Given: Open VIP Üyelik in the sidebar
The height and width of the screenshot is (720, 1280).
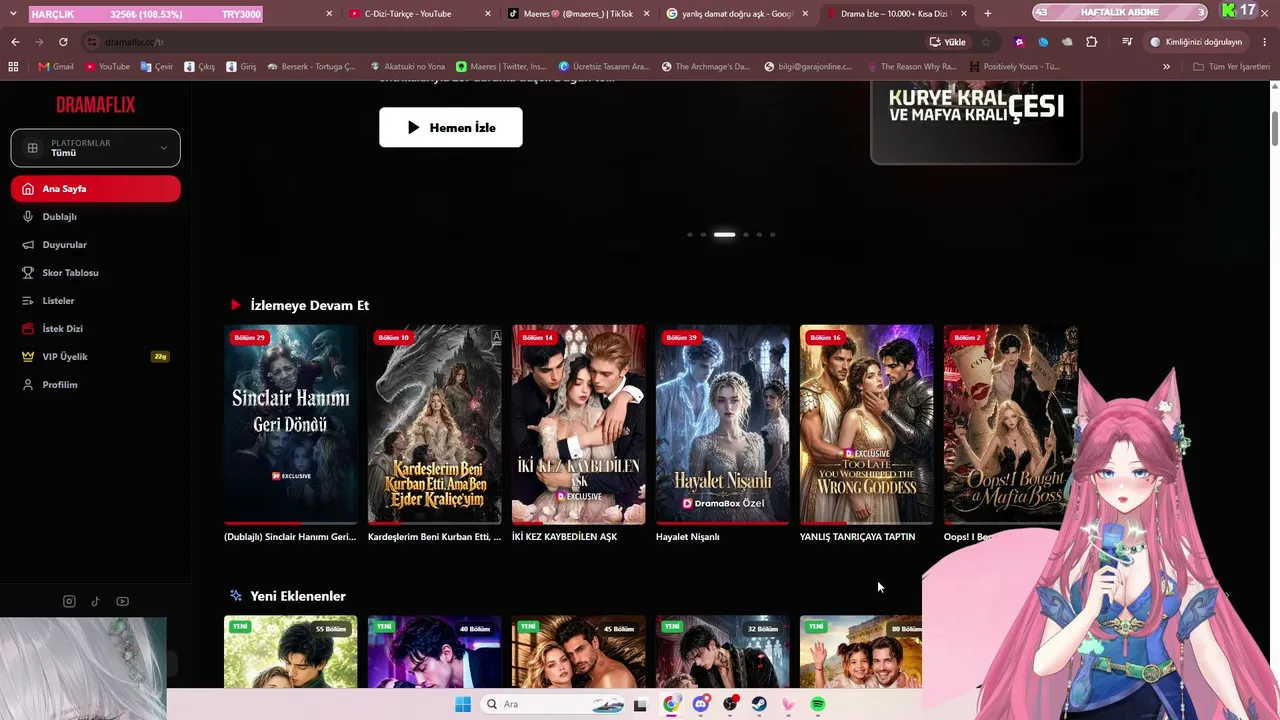Looking at the screenshot, I should click(x=96, y=357).
